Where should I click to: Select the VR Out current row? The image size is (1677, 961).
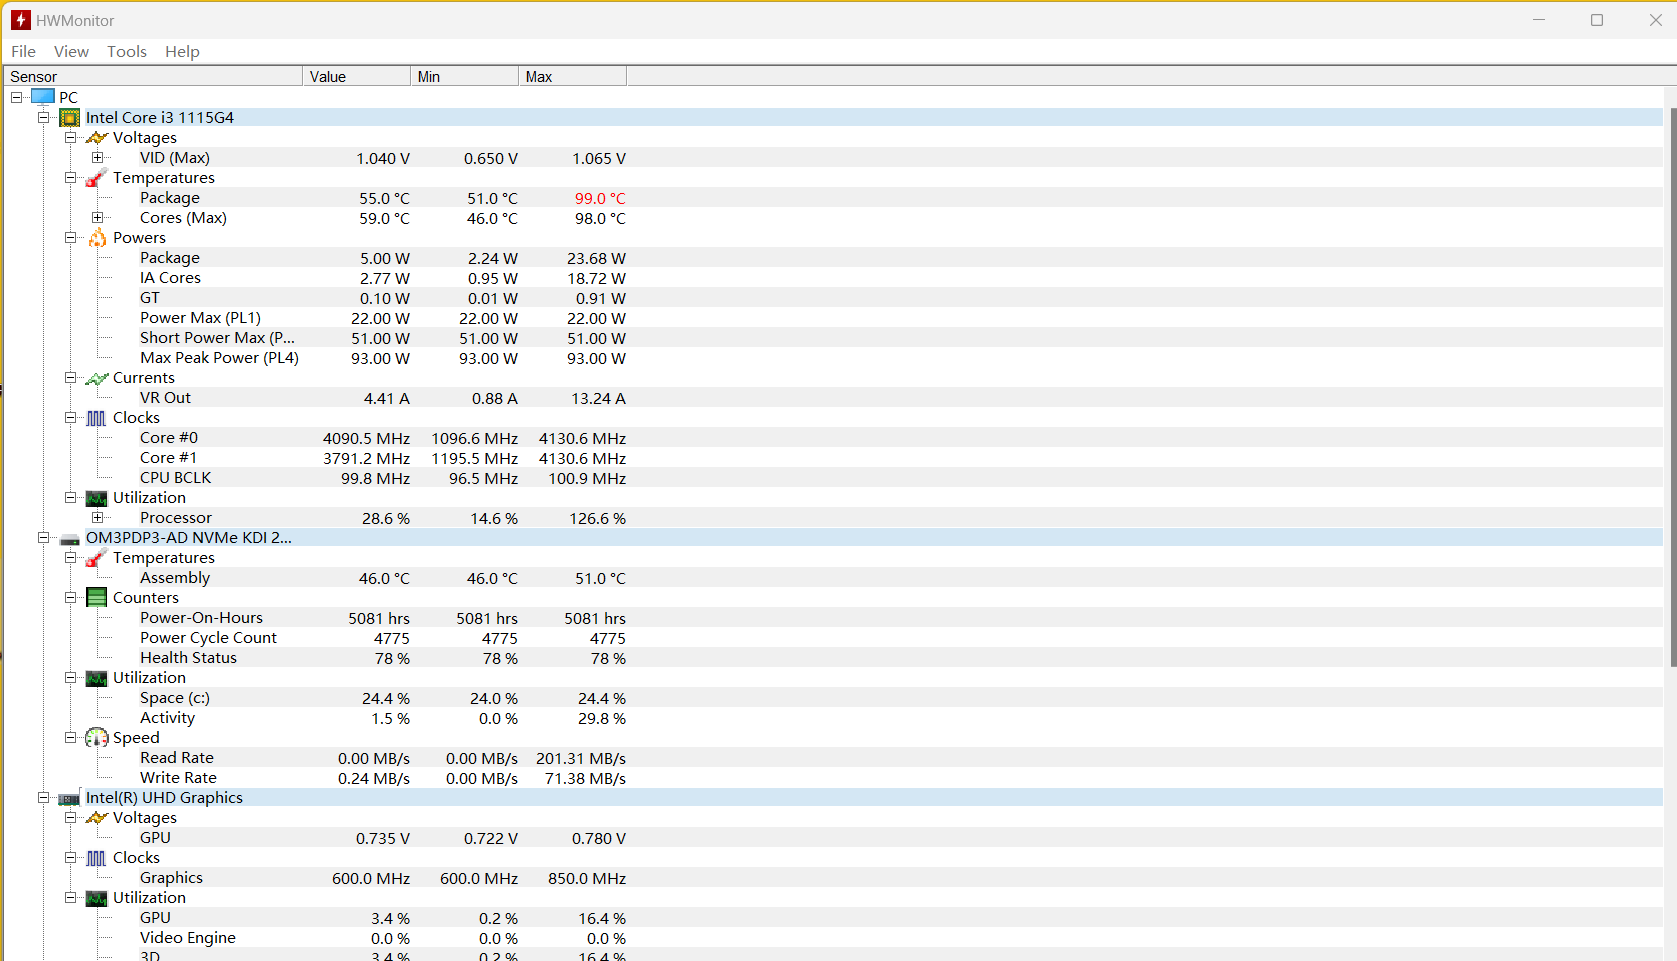[833, 398]
